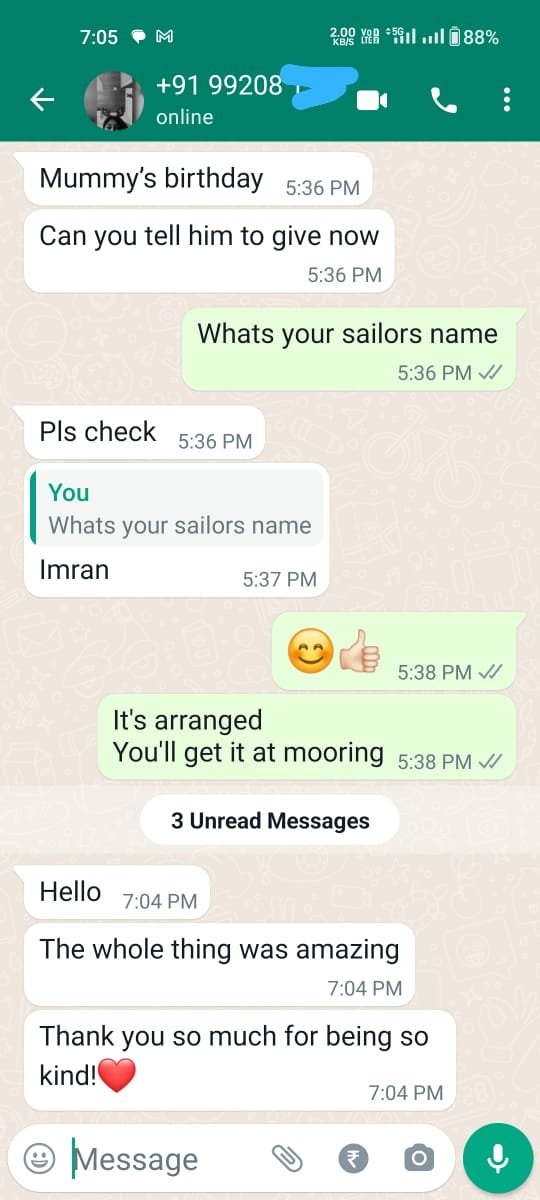Viewport: 540px width, 1200px height.
Task: Focus the Message text input field
Action: tap(165, 1159)
